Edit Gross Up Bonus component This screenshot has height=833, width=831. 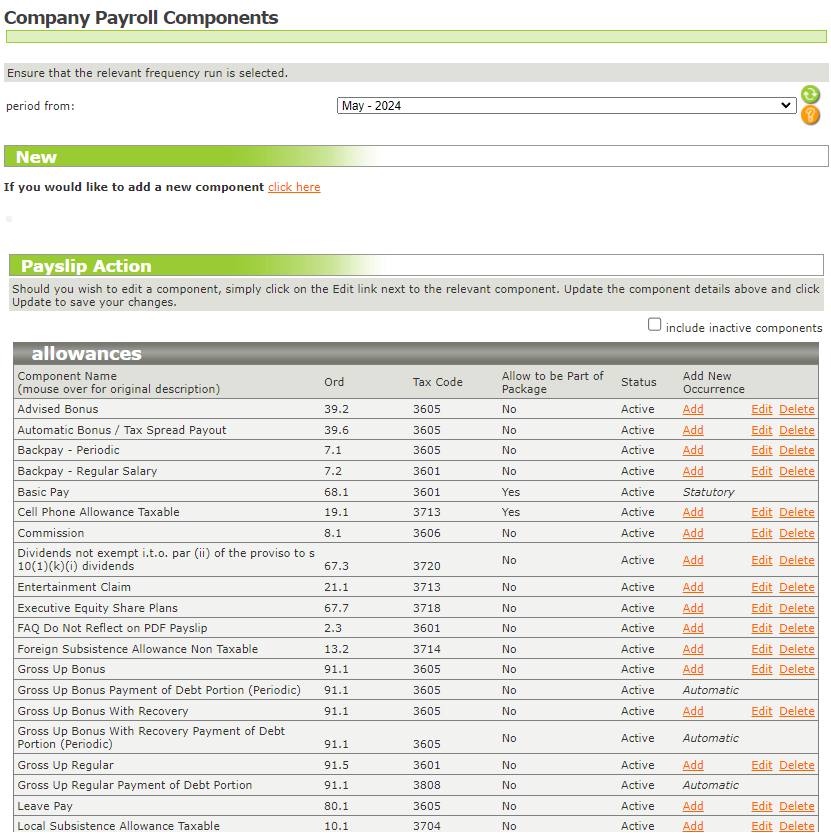point(762,669)
